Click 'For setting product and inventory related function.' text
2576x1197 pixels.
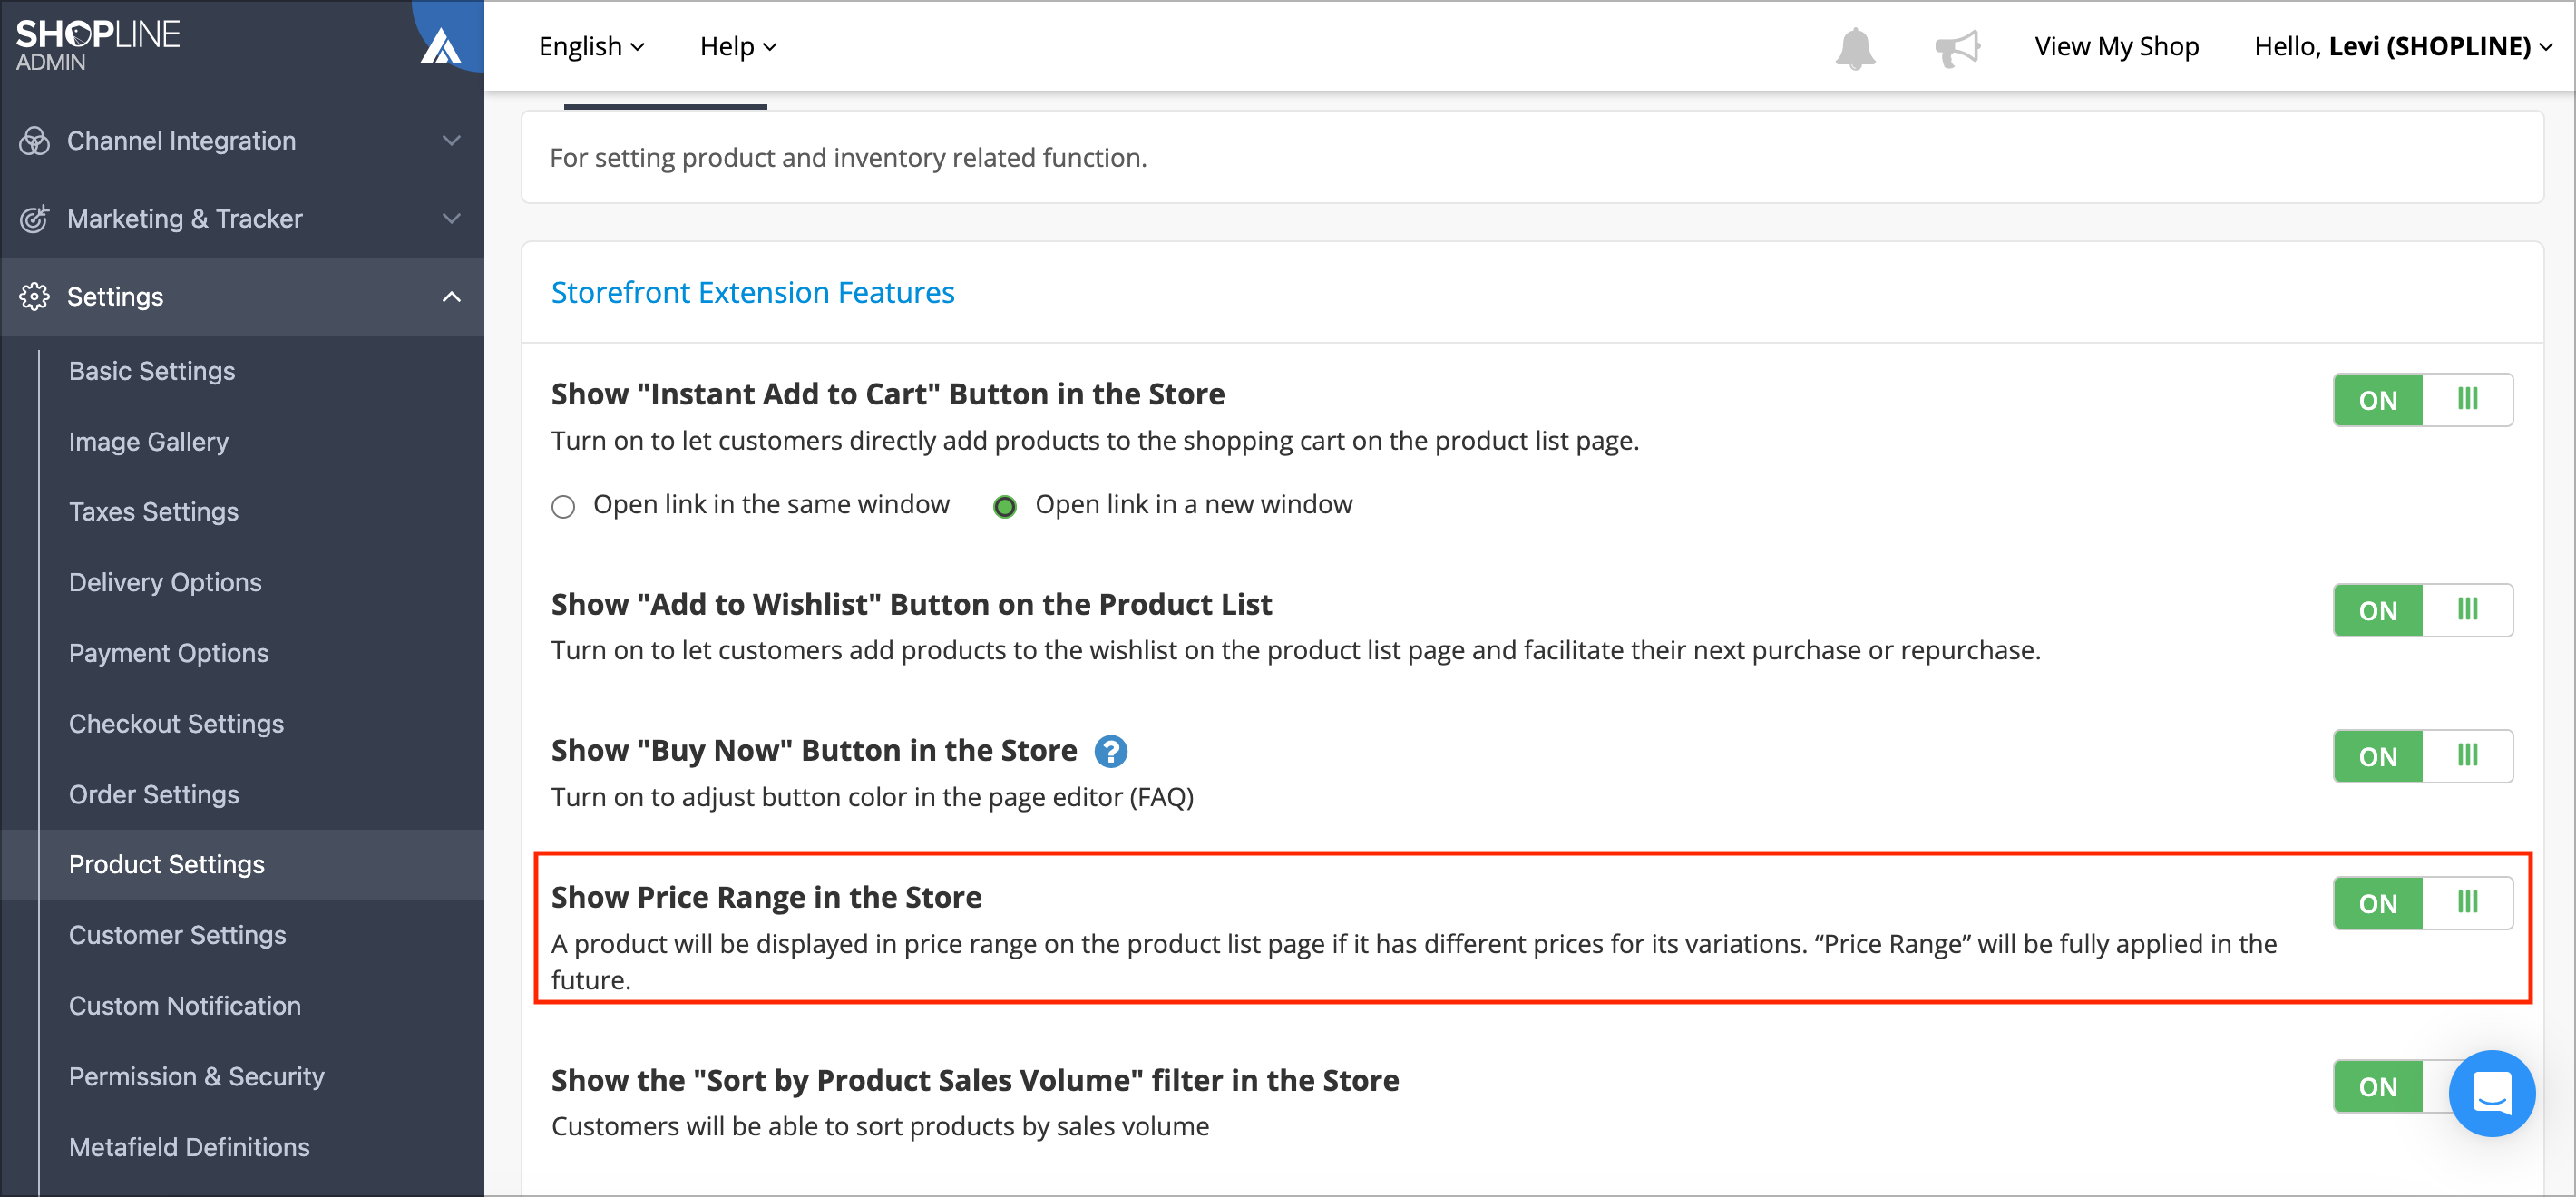[848, 158]
